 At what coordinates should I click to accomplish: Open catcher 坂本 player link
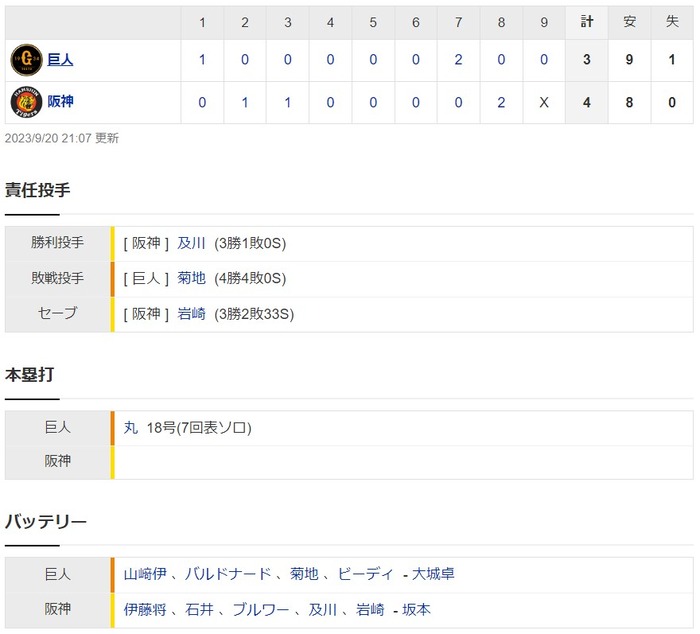click(415, 609)
